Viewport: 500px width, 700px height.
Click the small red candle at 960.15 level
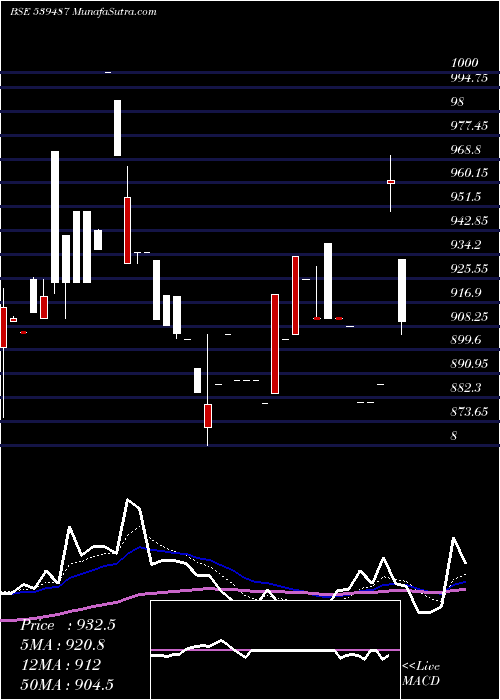coord(391,182)
